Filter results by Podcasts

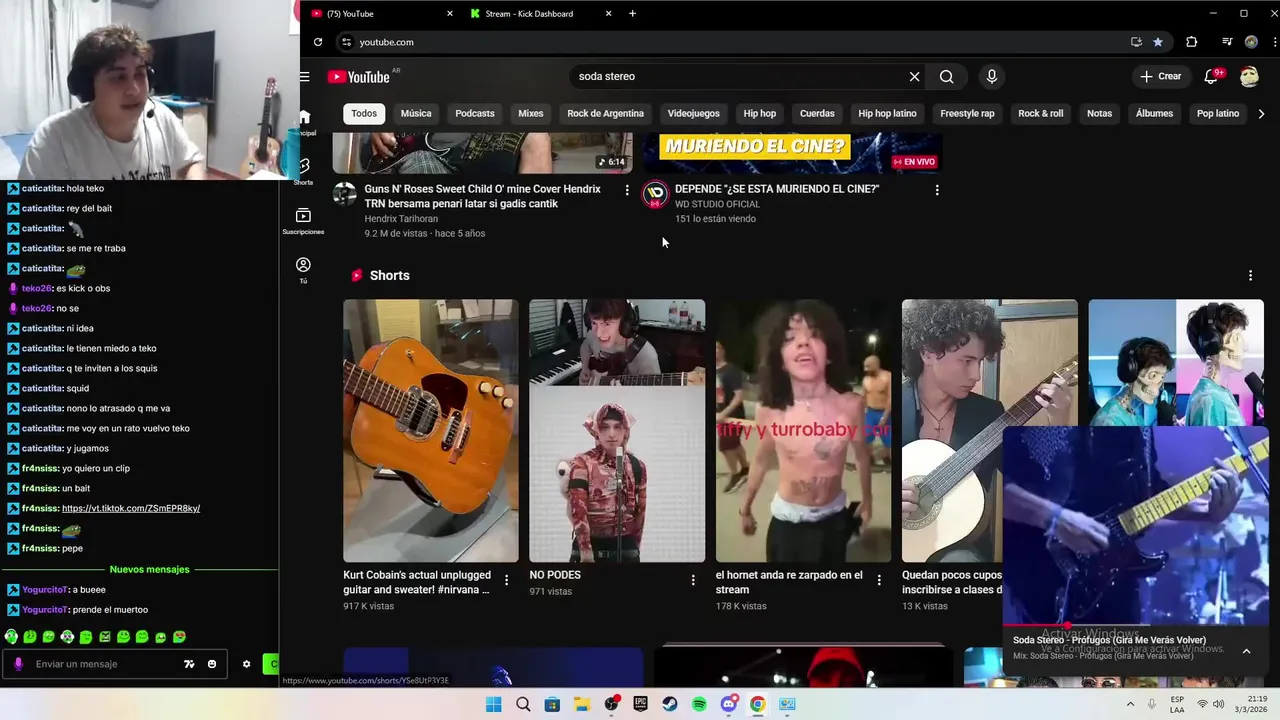475,114
